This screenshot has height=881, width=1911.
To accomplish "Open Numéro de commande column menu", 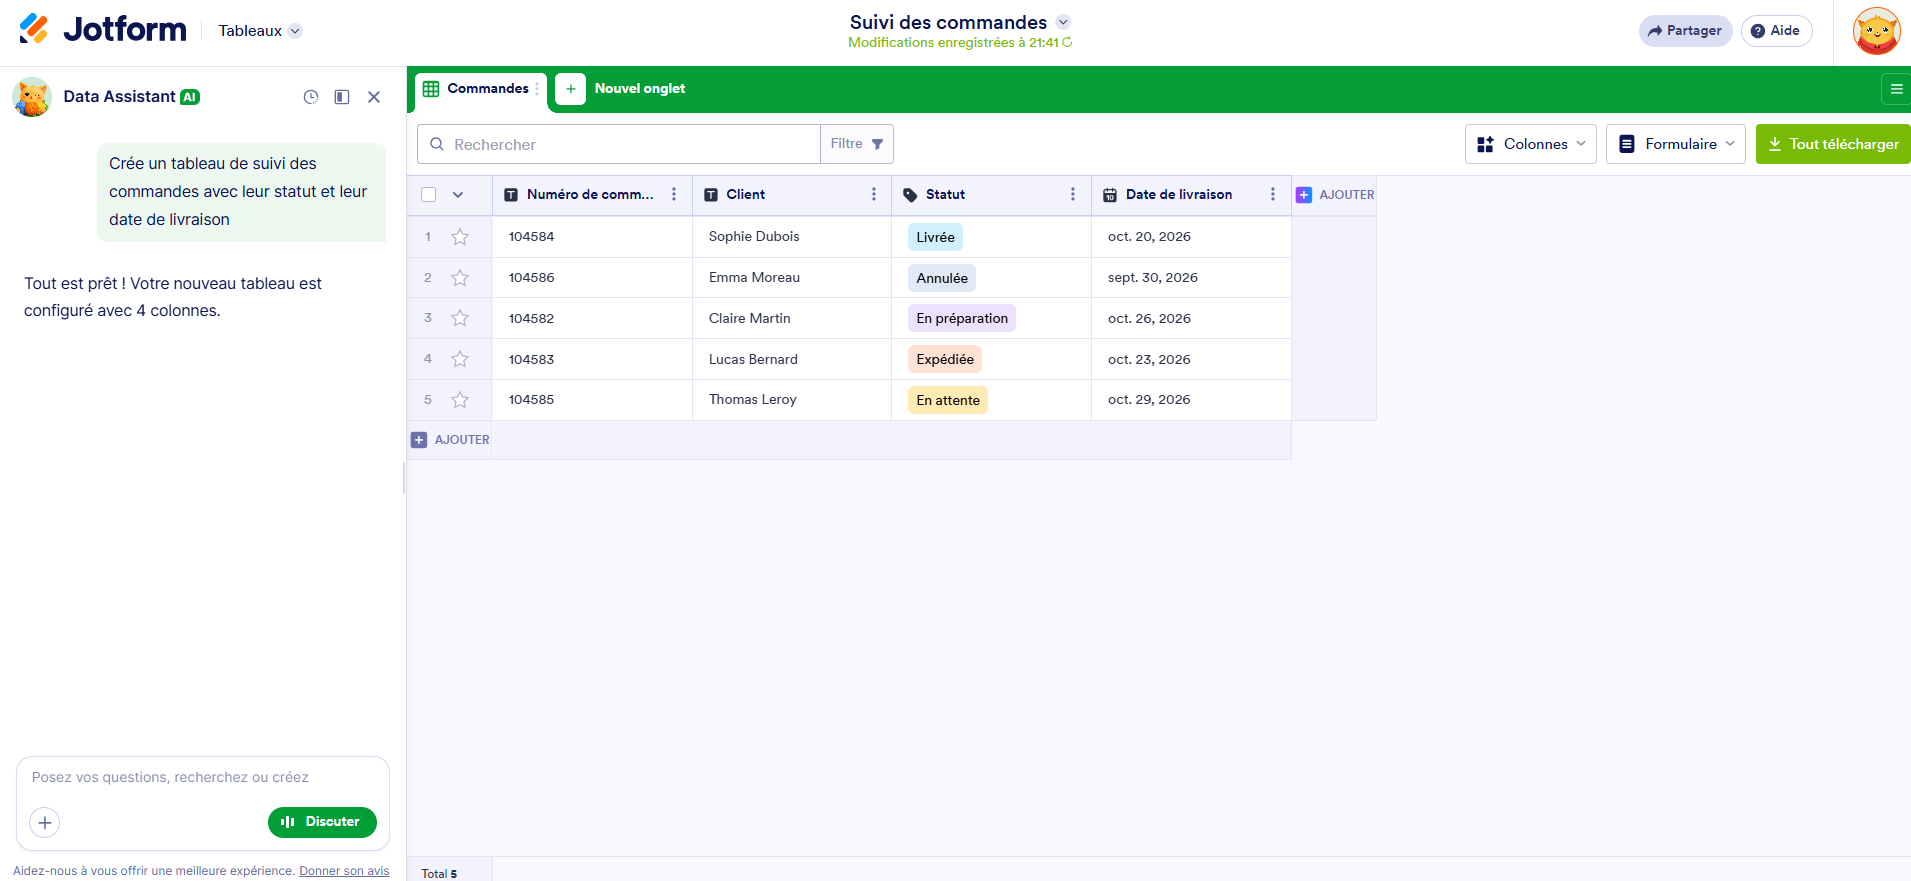I will coord(674,195).
